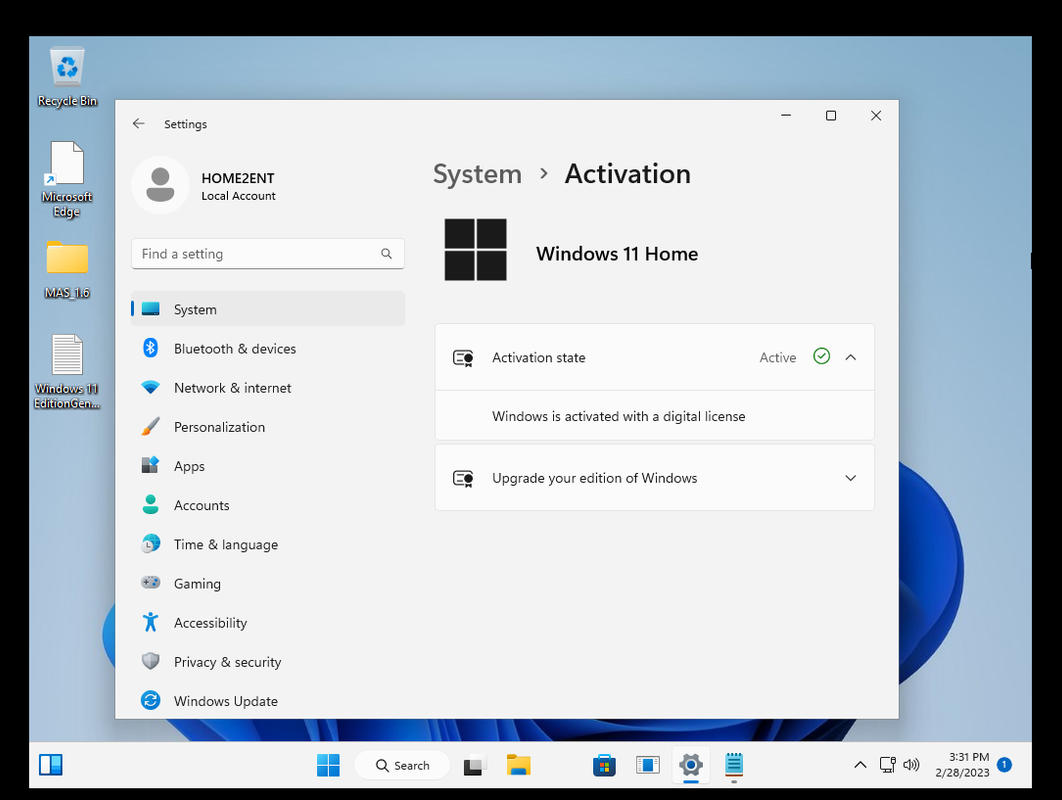
Task: Open Apps settings
Action: (268, 466)
